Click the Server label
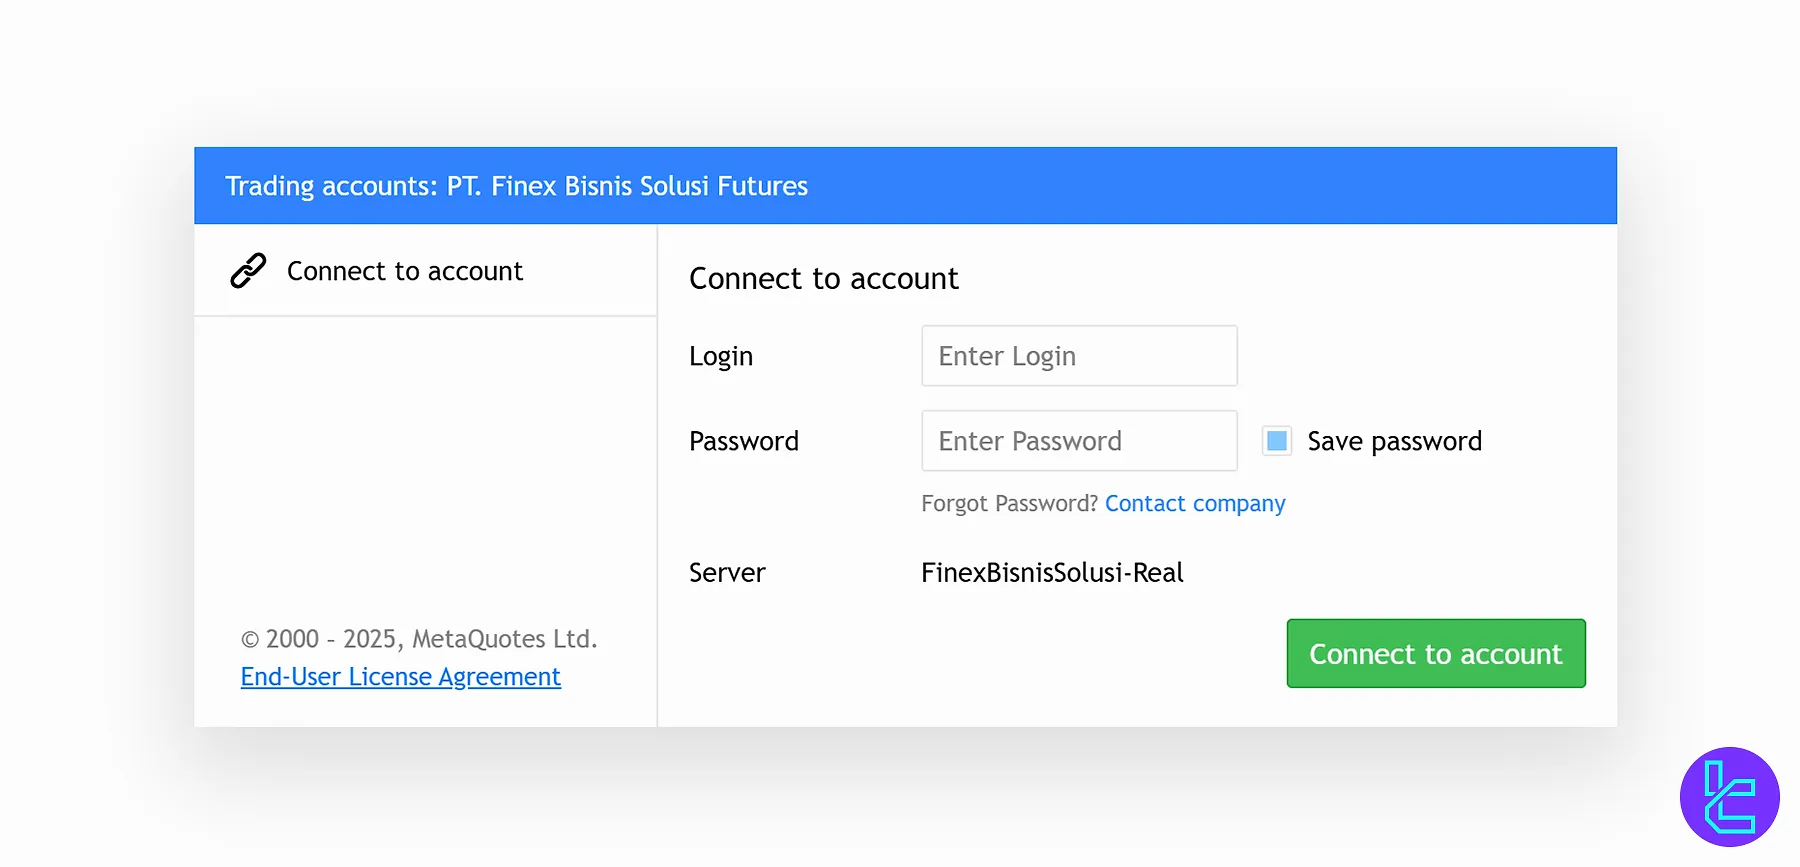1800x867 pixels. coord(727,572)
